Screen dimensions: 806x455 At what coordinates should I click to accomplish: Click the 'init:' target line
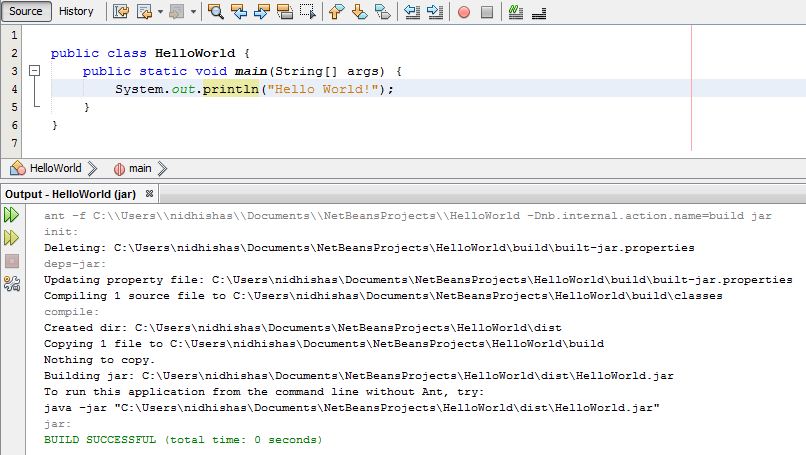pyautogui.click(x=61, y=232)
